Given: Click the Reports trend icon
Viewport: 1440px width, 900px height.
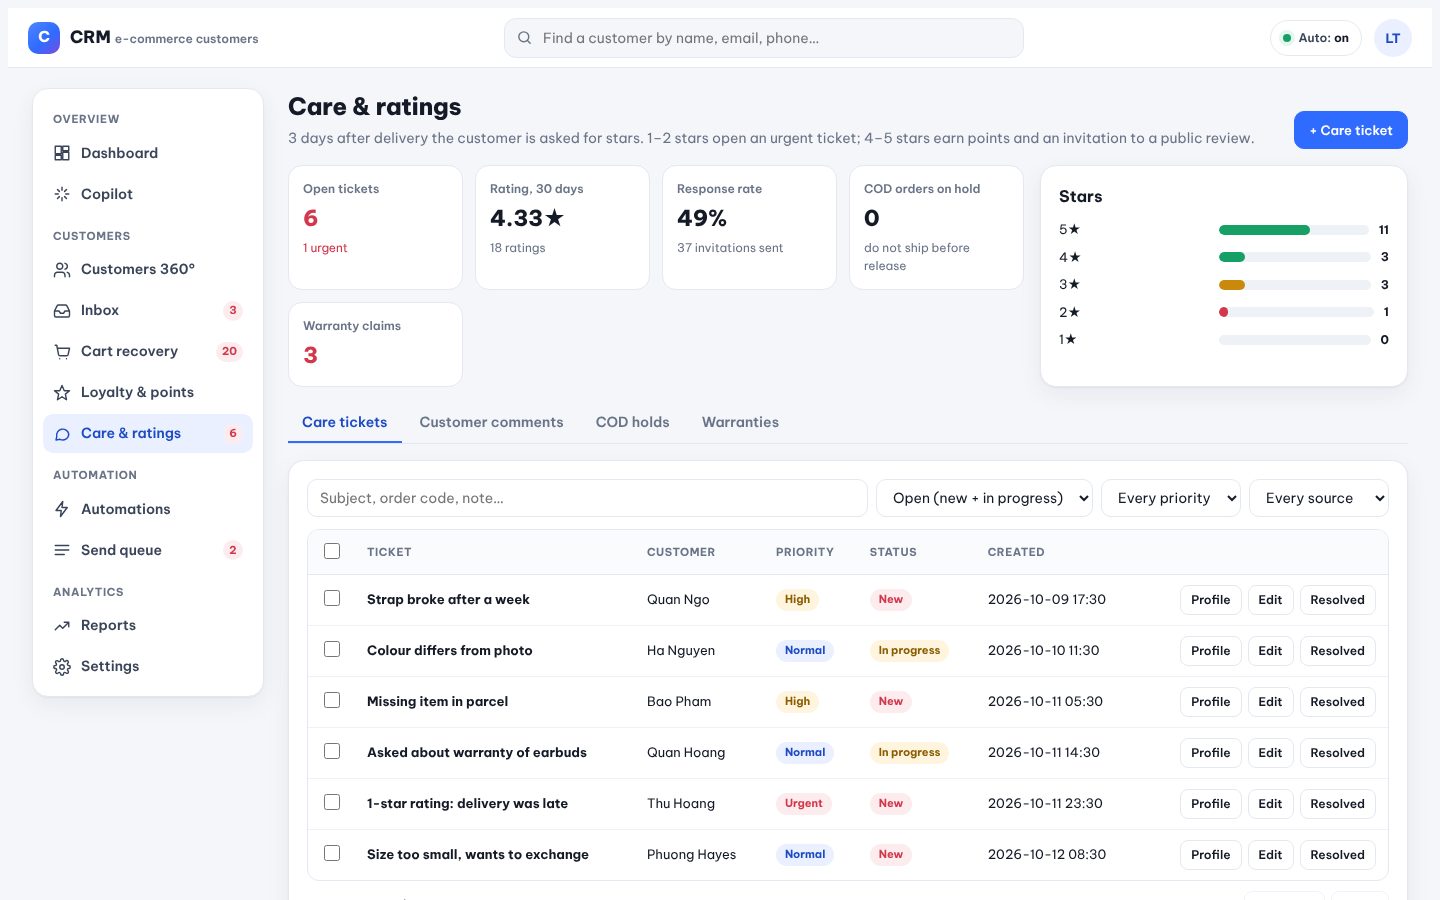Looking at the screenshot, I should (62, 625).
